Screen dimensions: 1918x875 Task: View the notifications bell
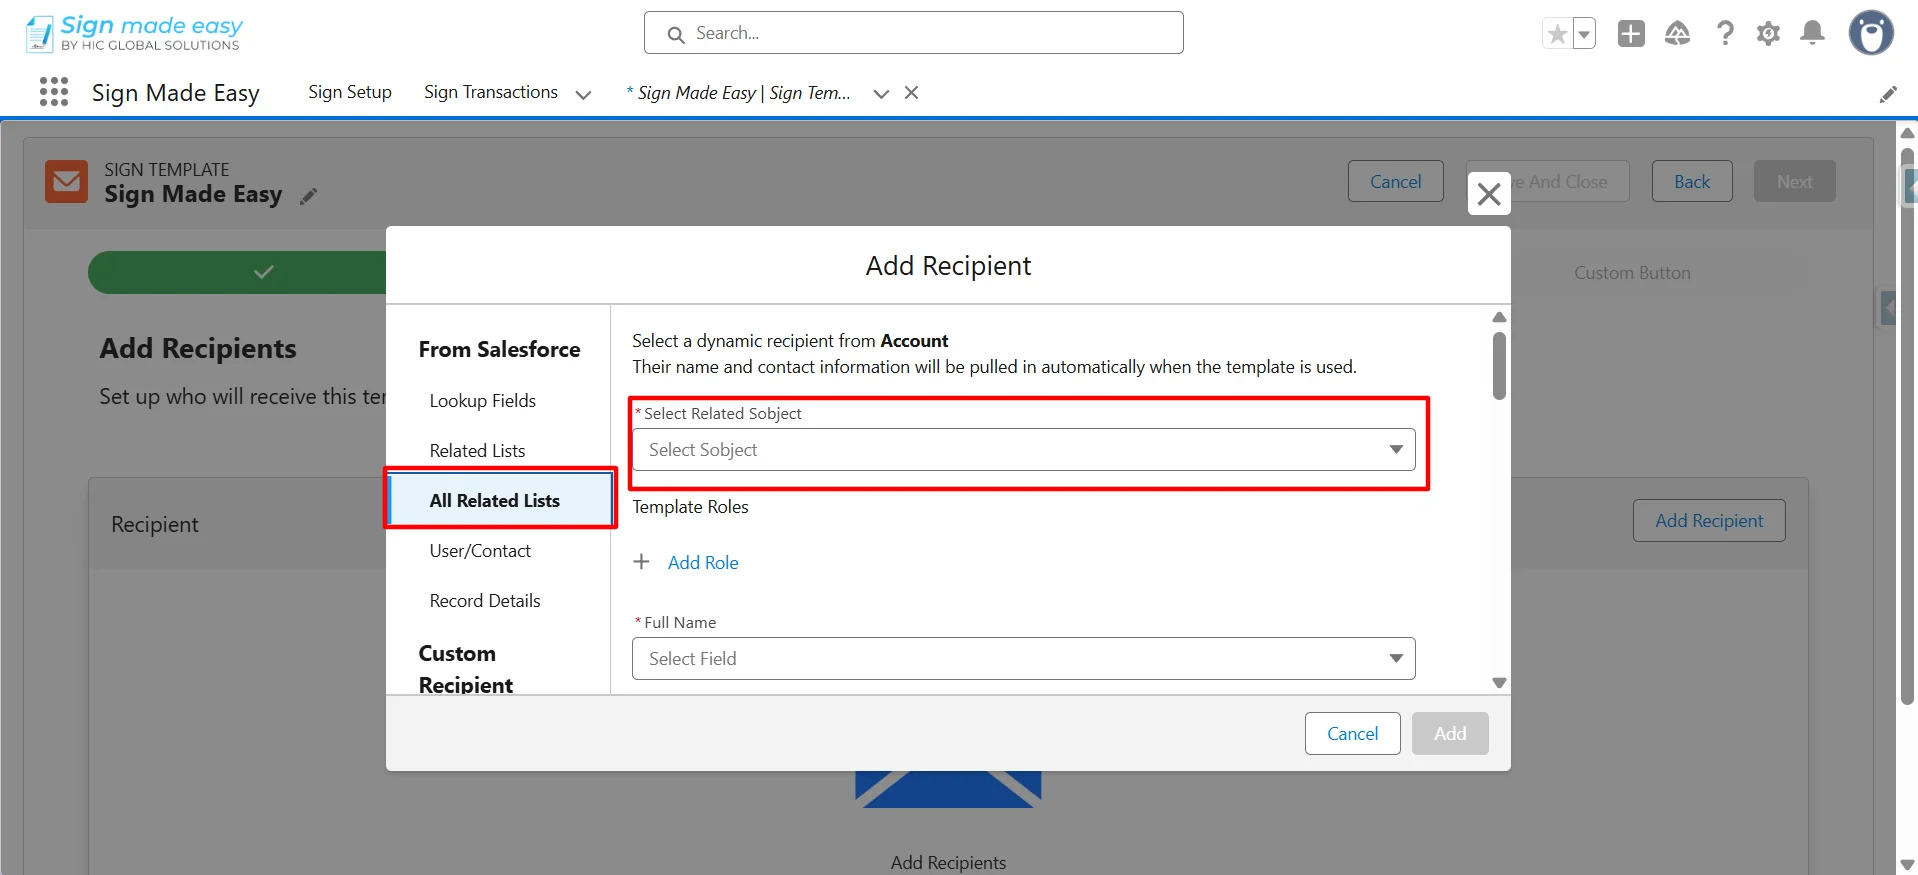(x=1812, y=33)
